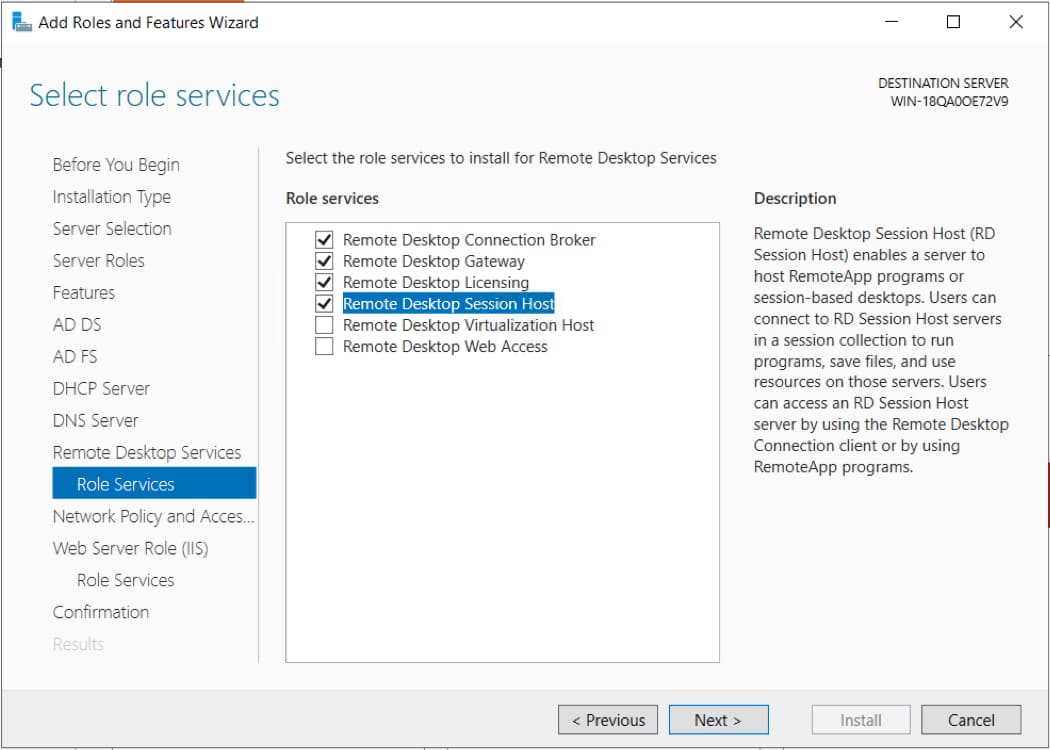Screen dimensions: 1050x750
Task: Uncheck the Remote Desktop Gateway checkbox
Action: pos(323,261)
